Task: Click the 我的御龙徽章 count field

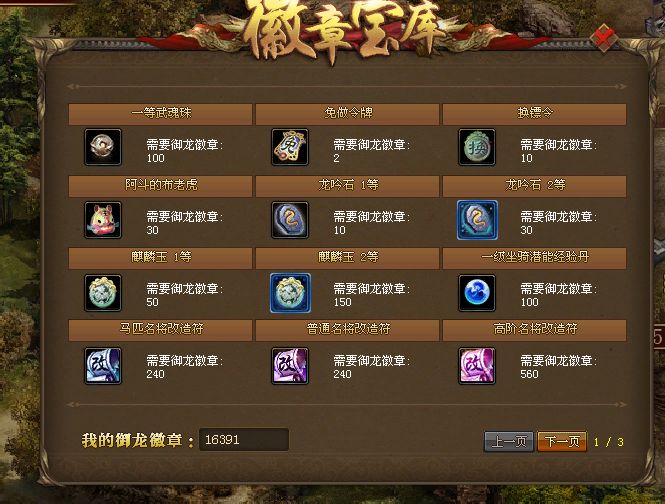Action: [244, 440]
